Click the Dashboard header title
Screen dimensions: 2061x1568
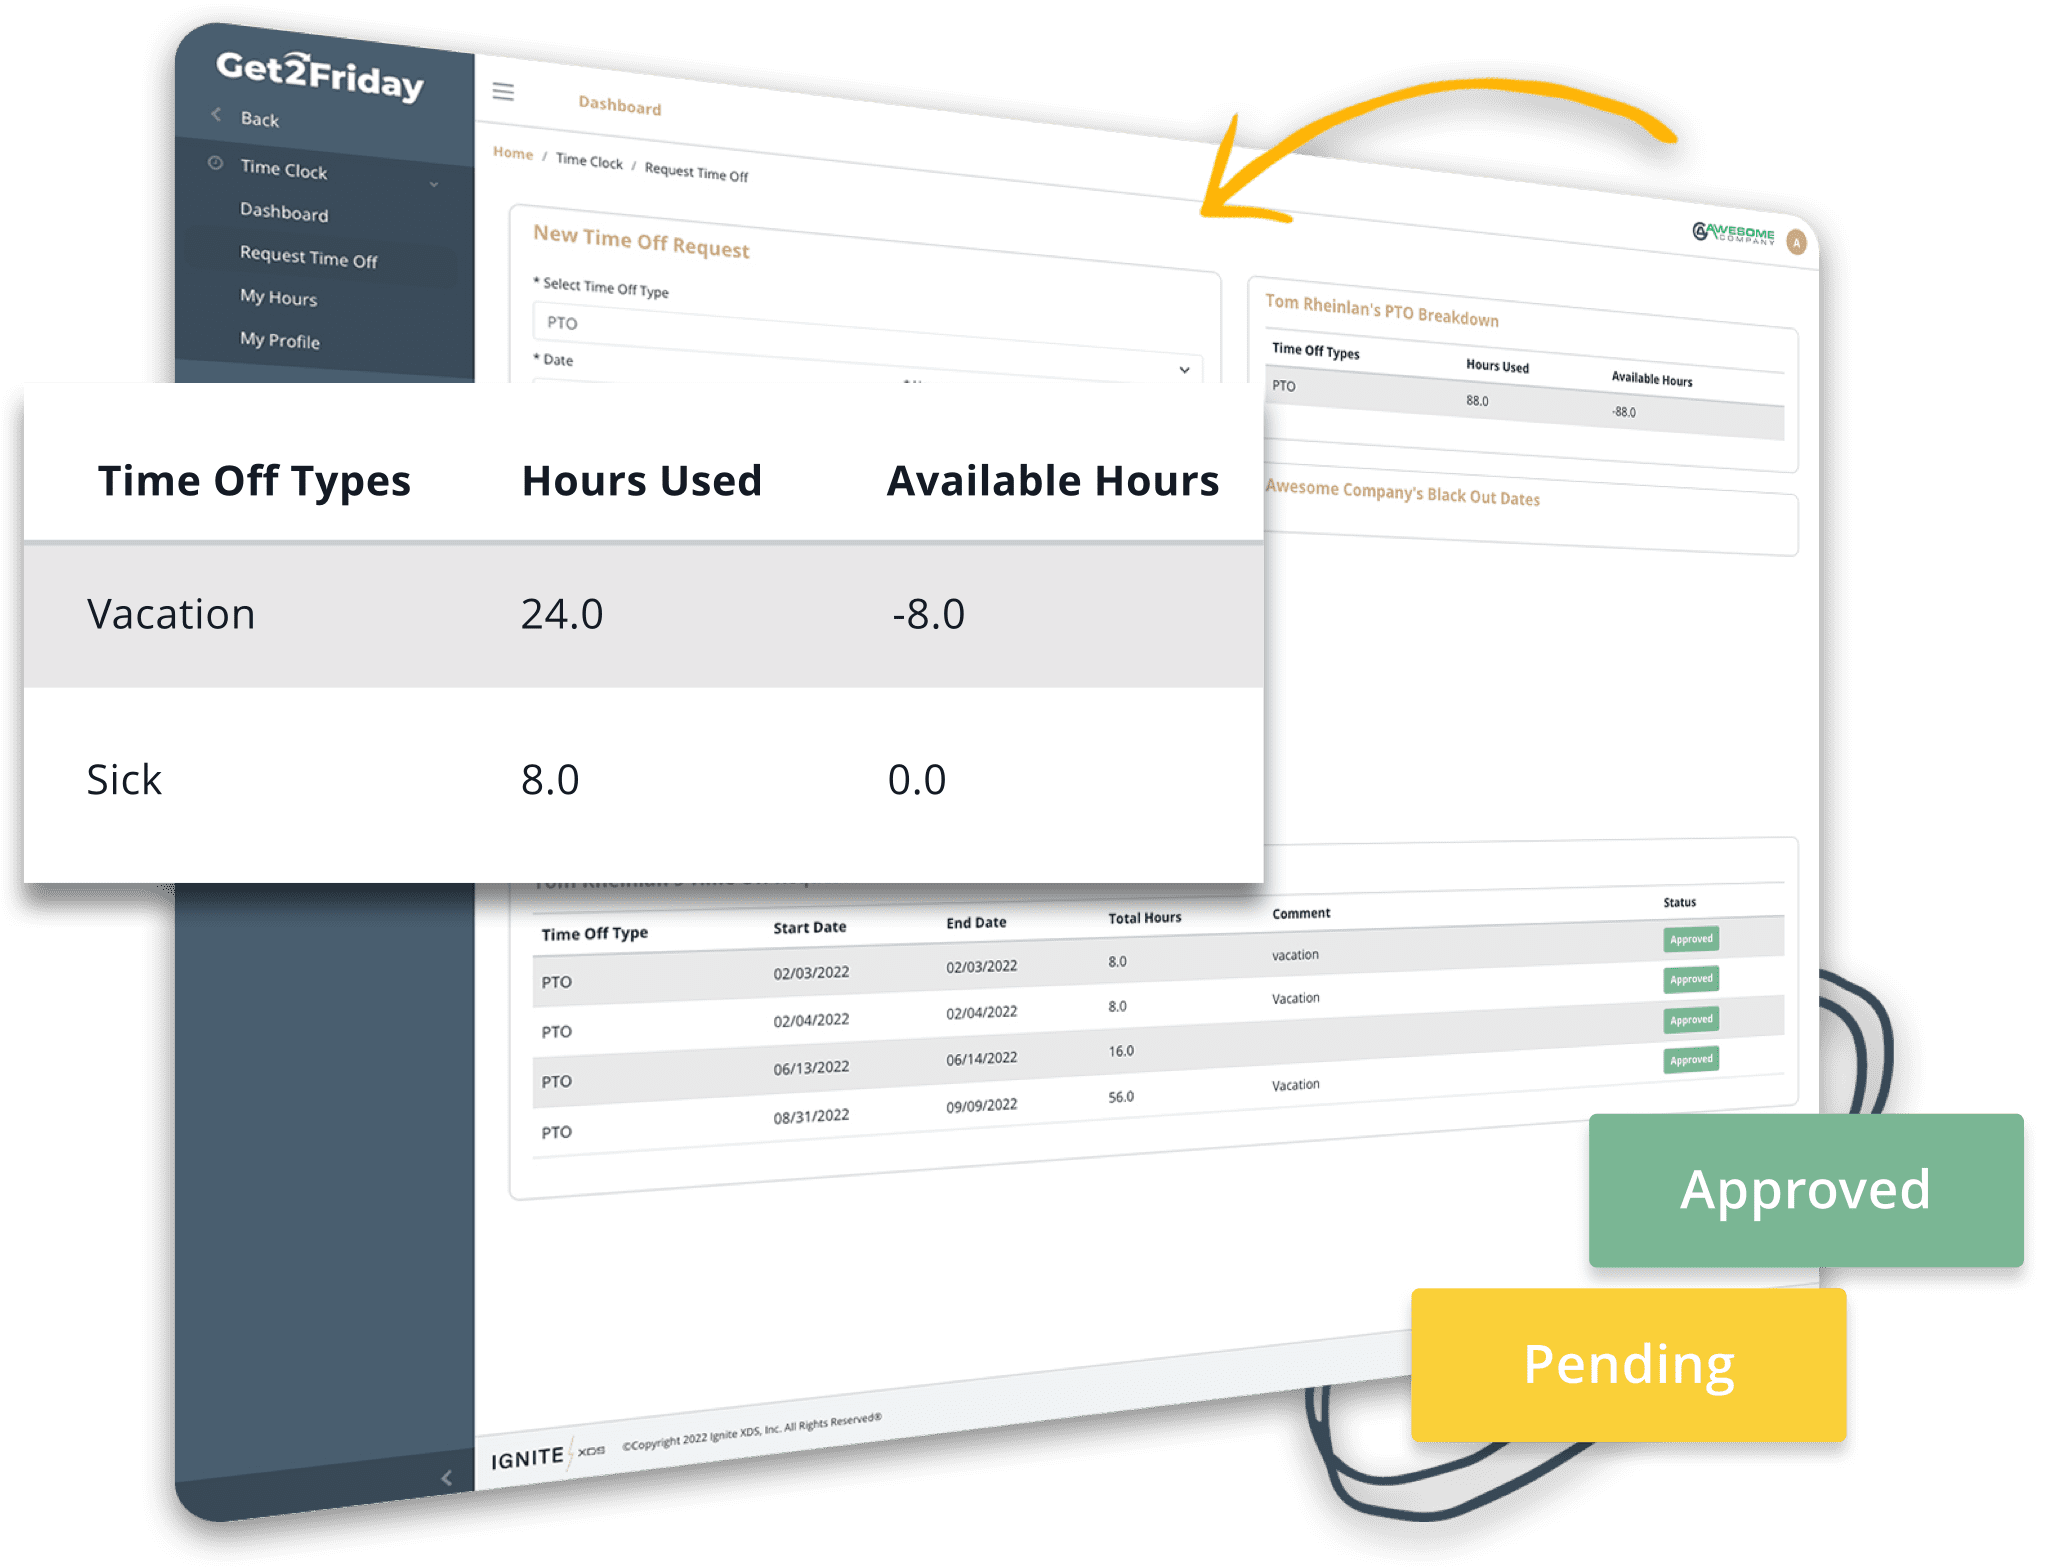620,105
